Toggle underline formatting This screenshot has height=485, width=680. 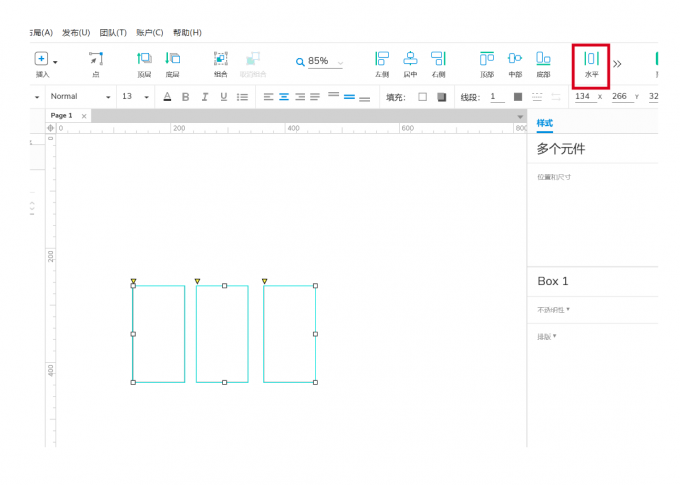pyautogui.click(x=224, y=97)
